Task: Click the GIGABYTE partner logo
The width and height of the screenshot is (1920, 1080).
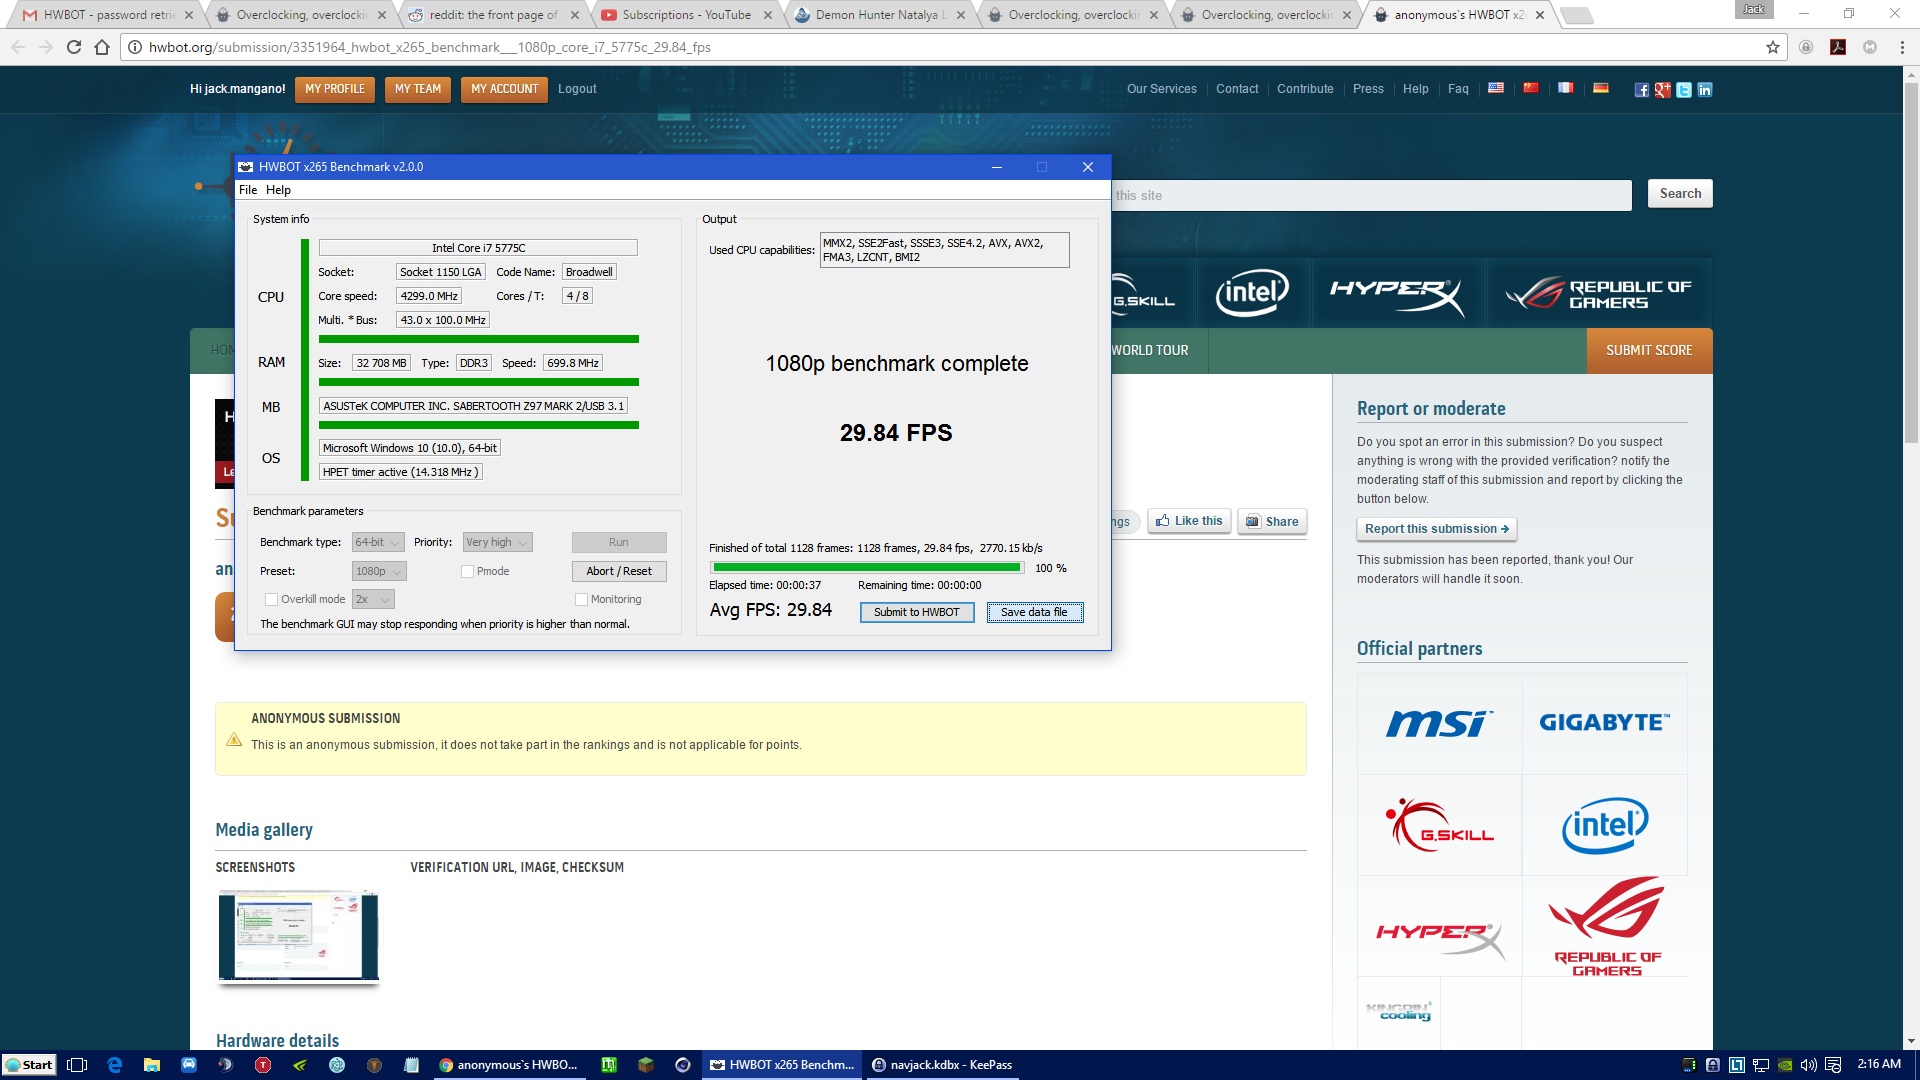Action: pos(1604,723)
